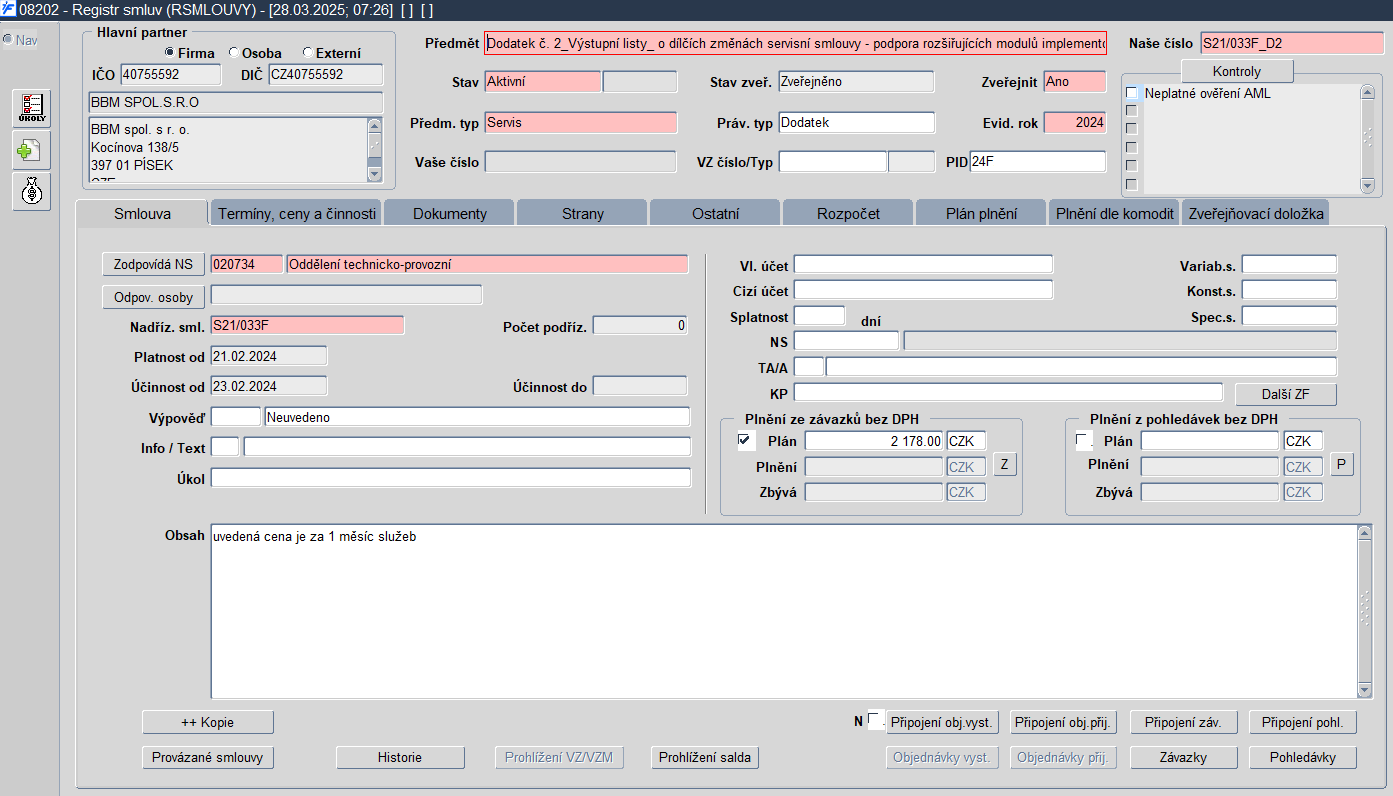Click the Účinnost od date field
The height and width of the screenshot is (796, 1393).
click(x=269, y=386)
